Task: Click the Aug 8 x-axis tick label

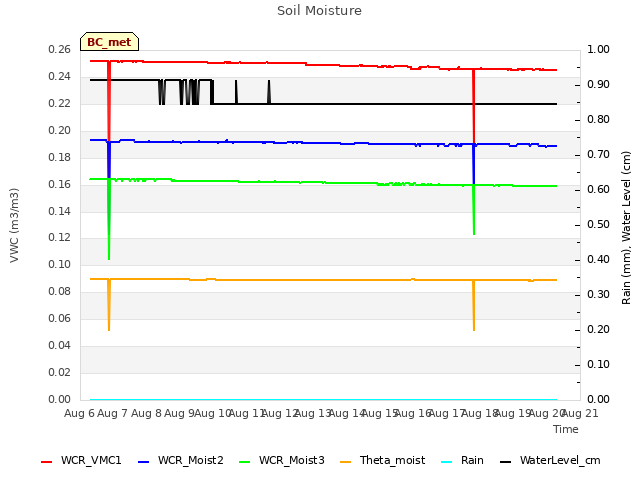Action: coord(147,413)
